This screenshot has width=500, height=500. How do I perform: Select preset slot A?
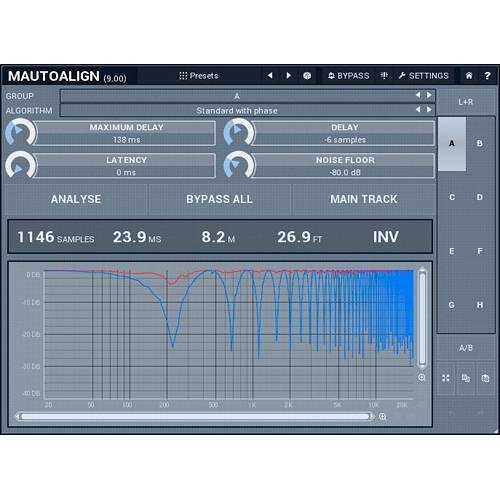[452, 144]
